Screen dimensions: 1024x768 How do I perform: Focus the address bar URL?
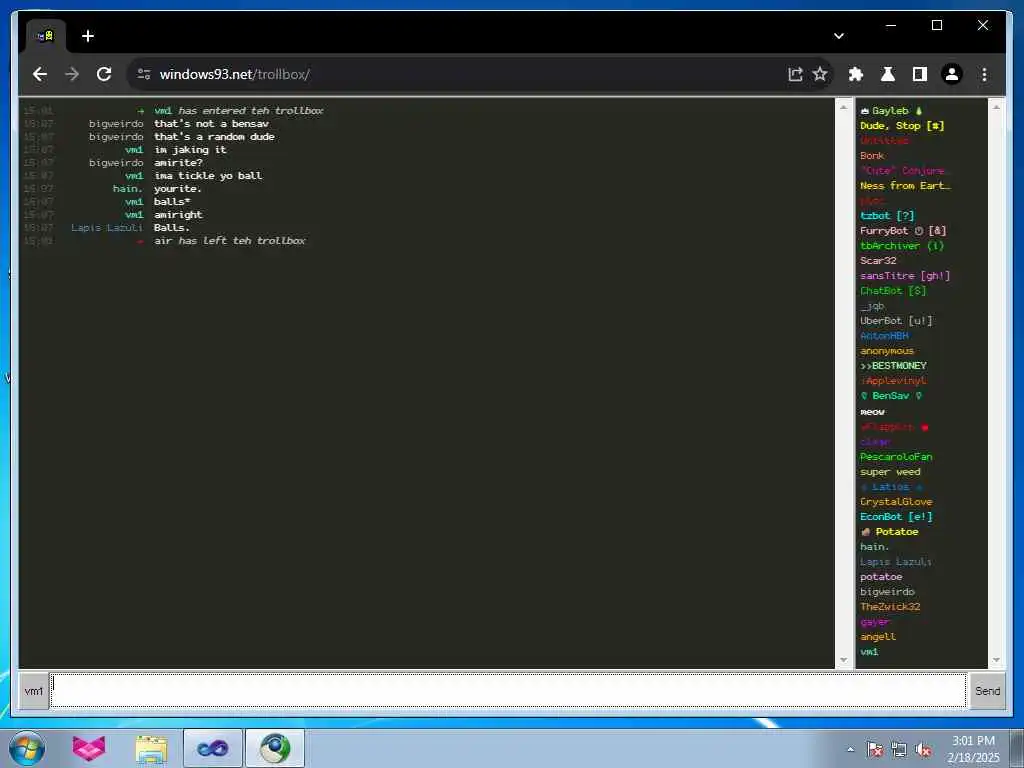[x=234, y=74]
